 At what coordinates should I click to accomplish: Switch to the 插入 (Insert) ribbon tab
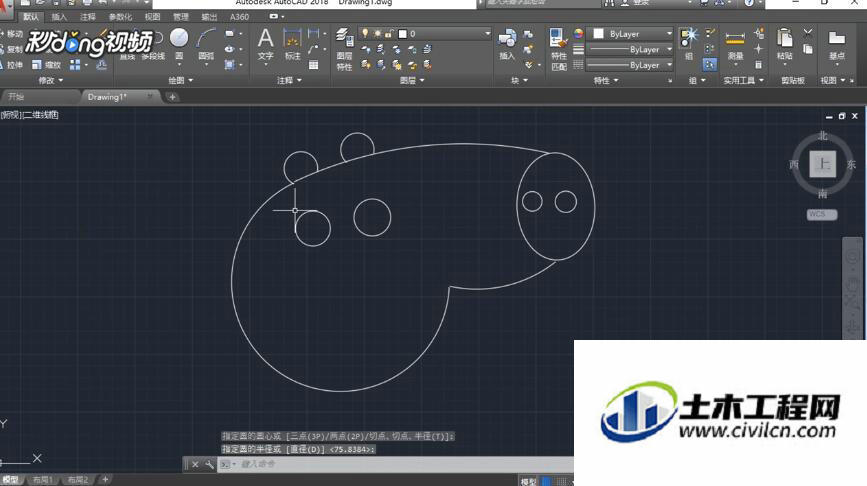[59, 17]
